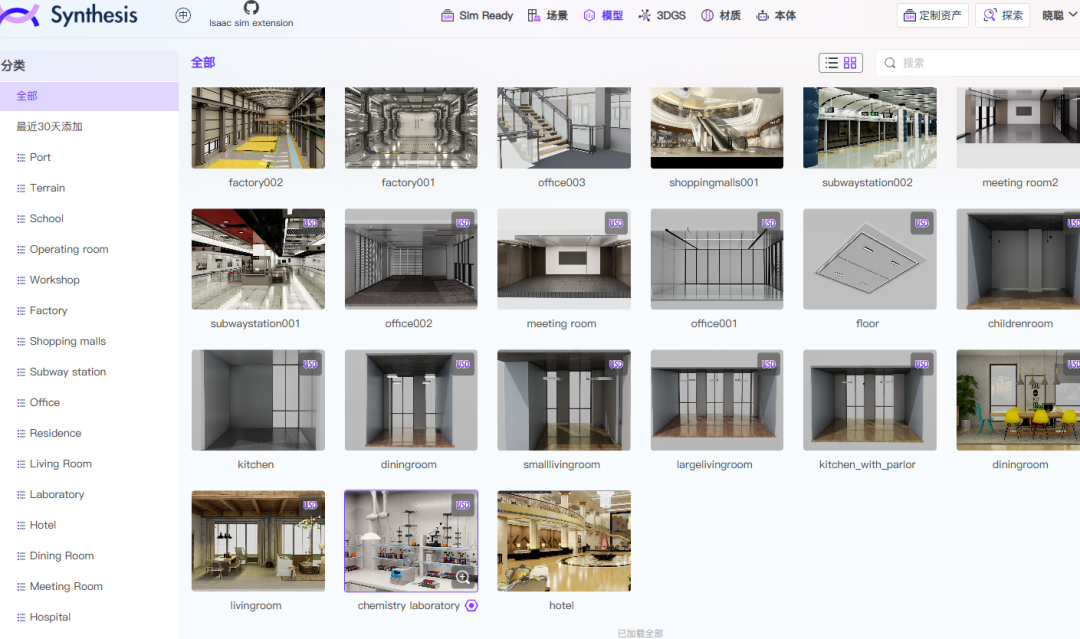Screen dimensions: 1080x639
Task: Click the USD badge on floor thumbnail
Action: tap(922, 223)
